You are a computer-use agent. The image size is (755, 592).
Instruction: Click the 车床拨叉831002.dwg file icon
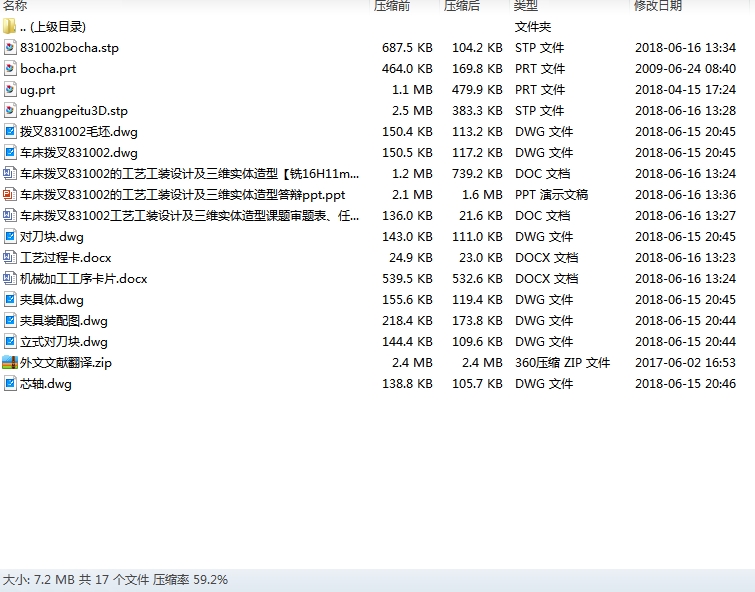[10, 153]
